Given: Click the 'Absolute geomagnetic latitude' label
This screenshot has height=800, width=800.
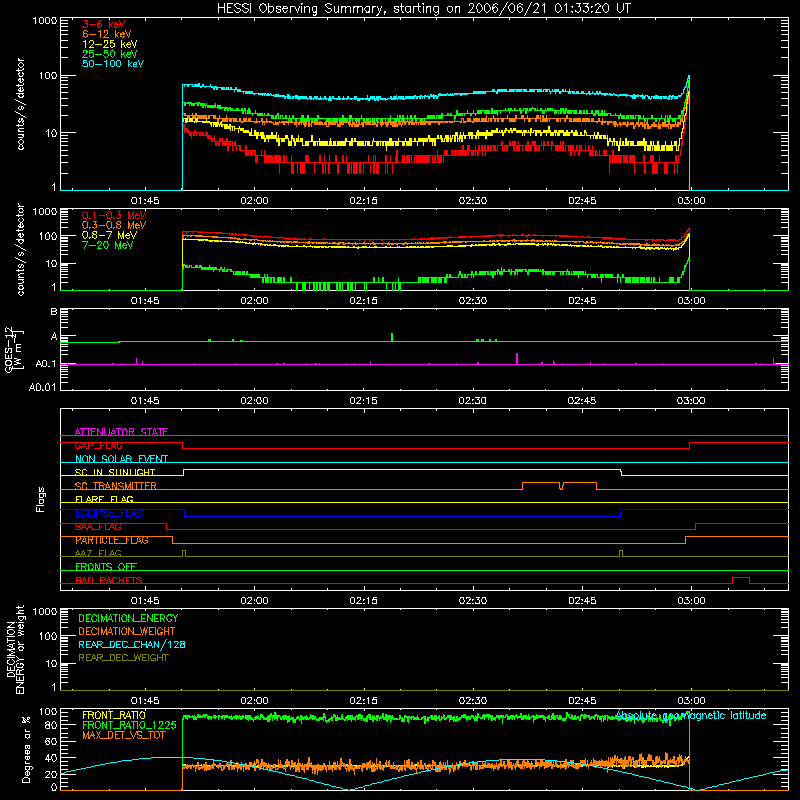Looking at the screenshot, I should coord(691,716).
